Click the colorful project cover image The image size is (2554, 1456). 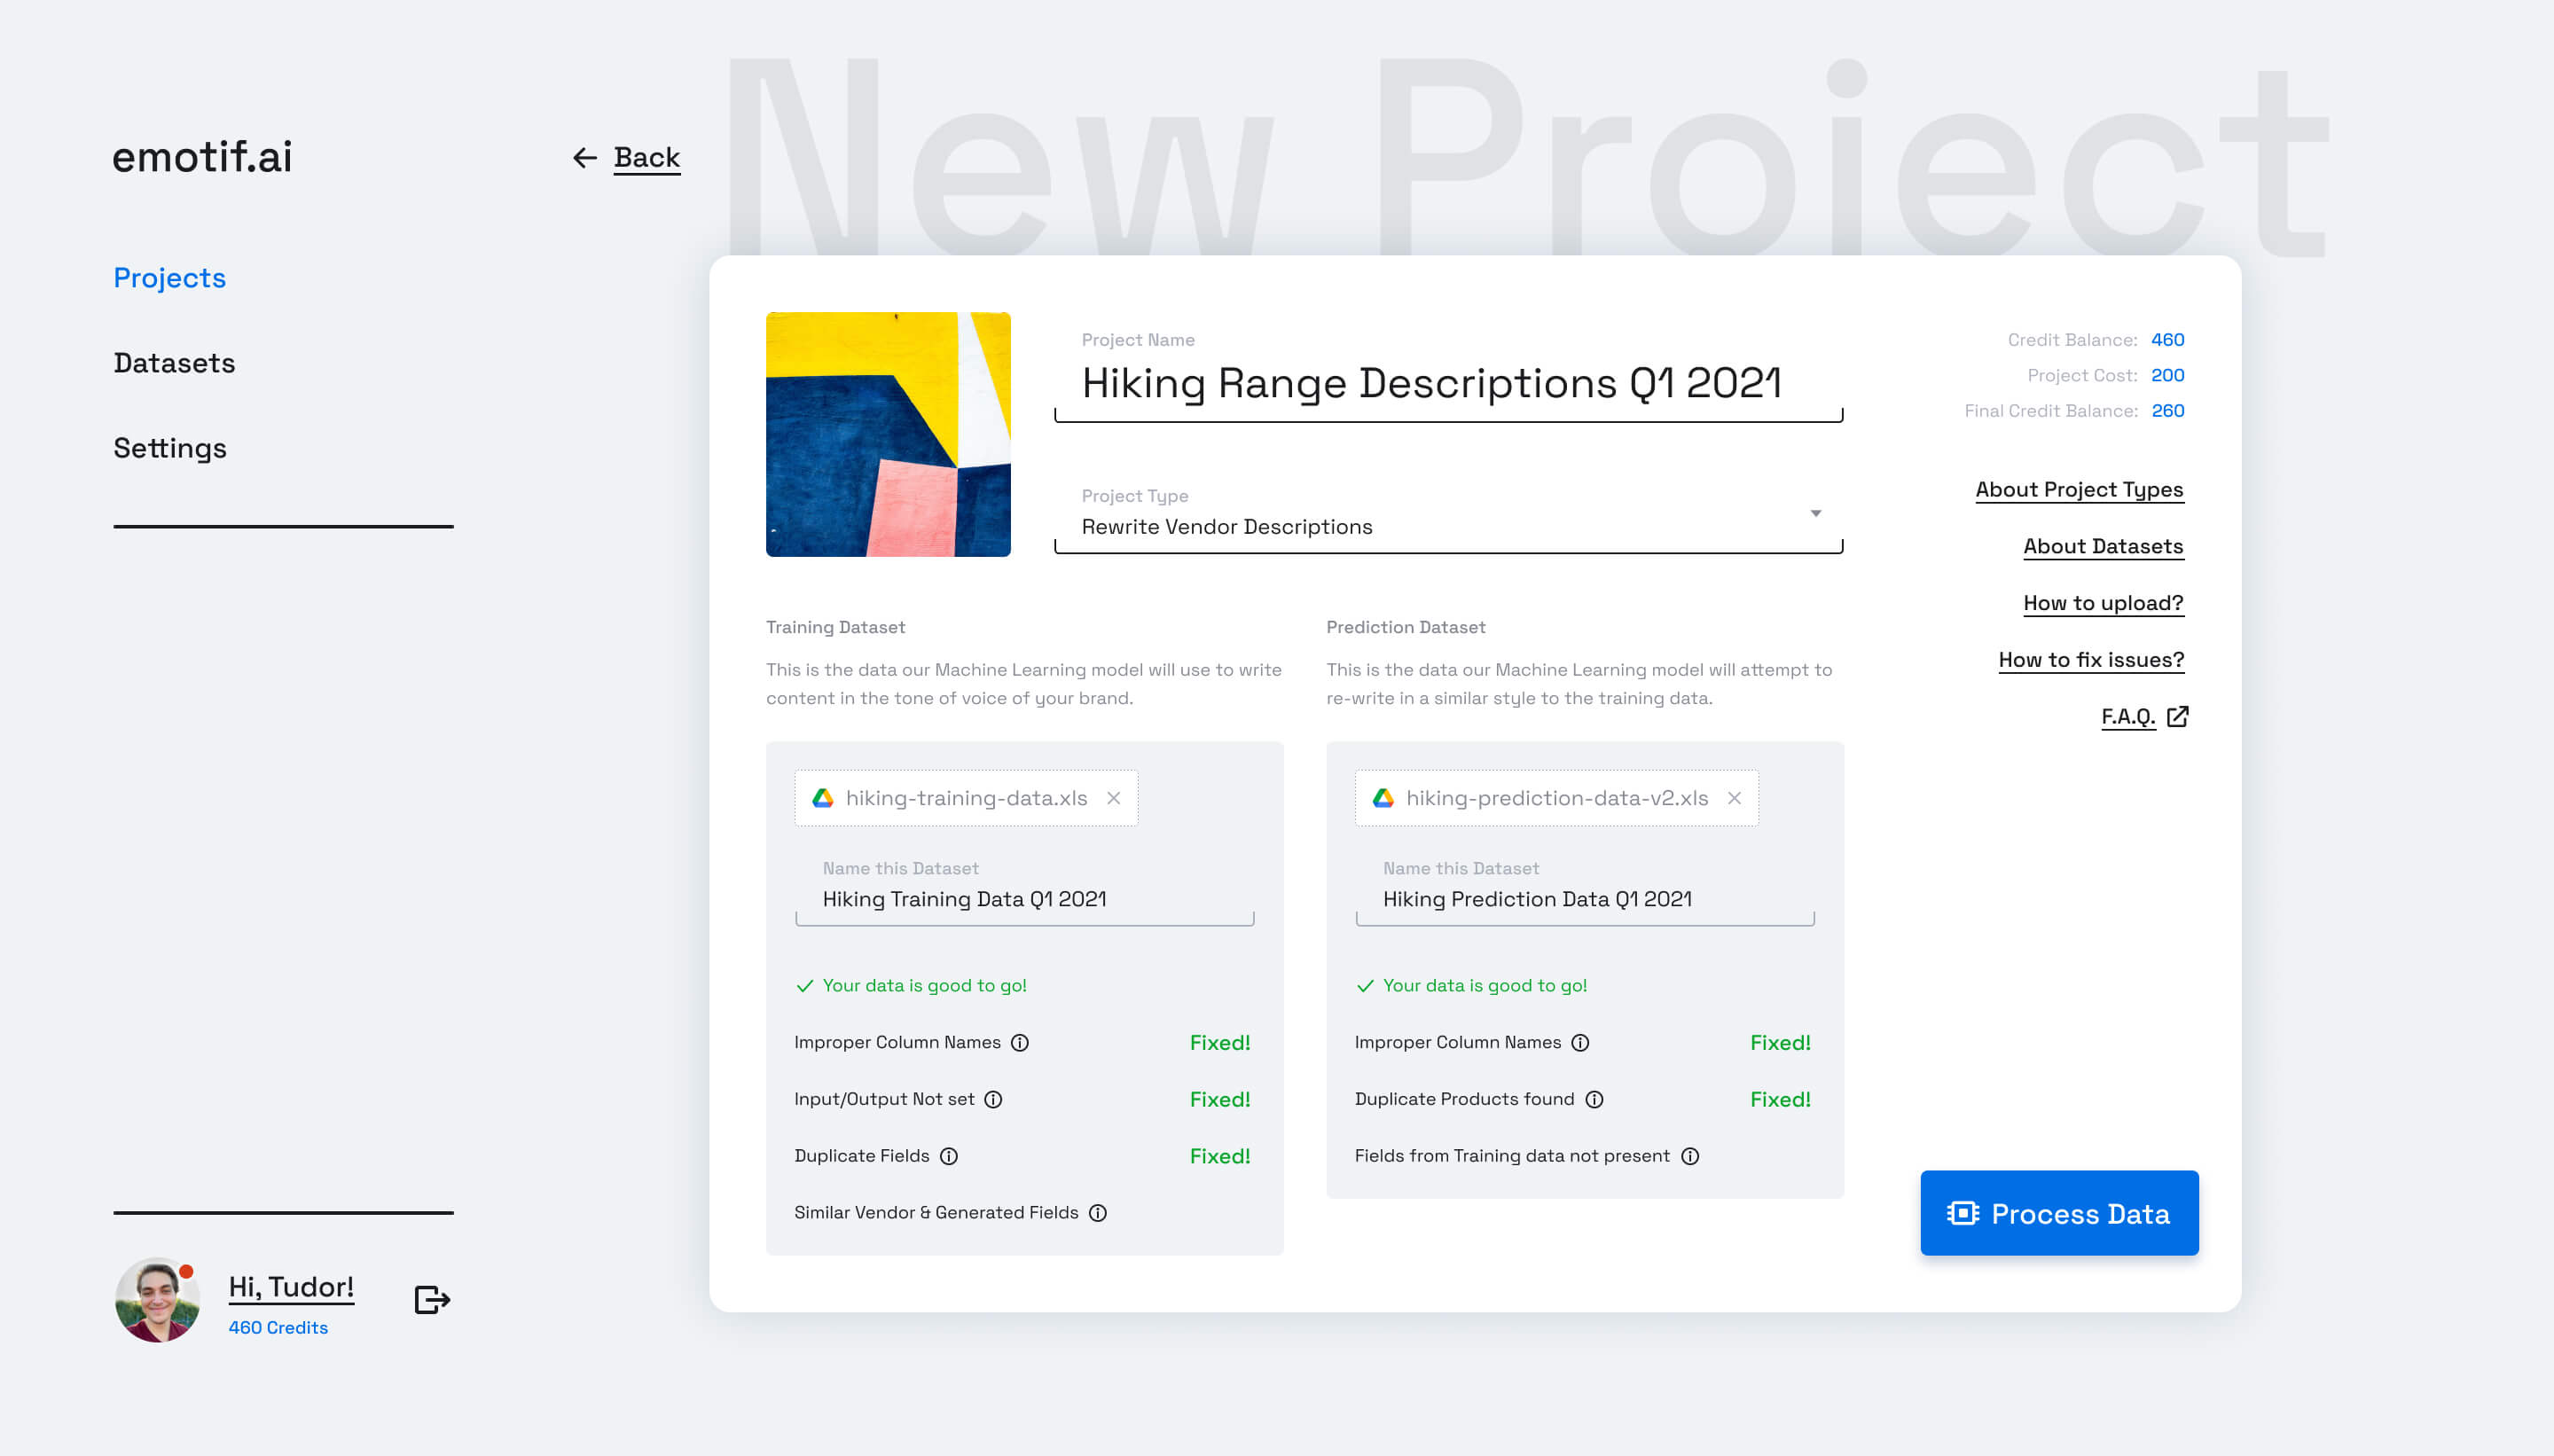click(x=888, y=434)
